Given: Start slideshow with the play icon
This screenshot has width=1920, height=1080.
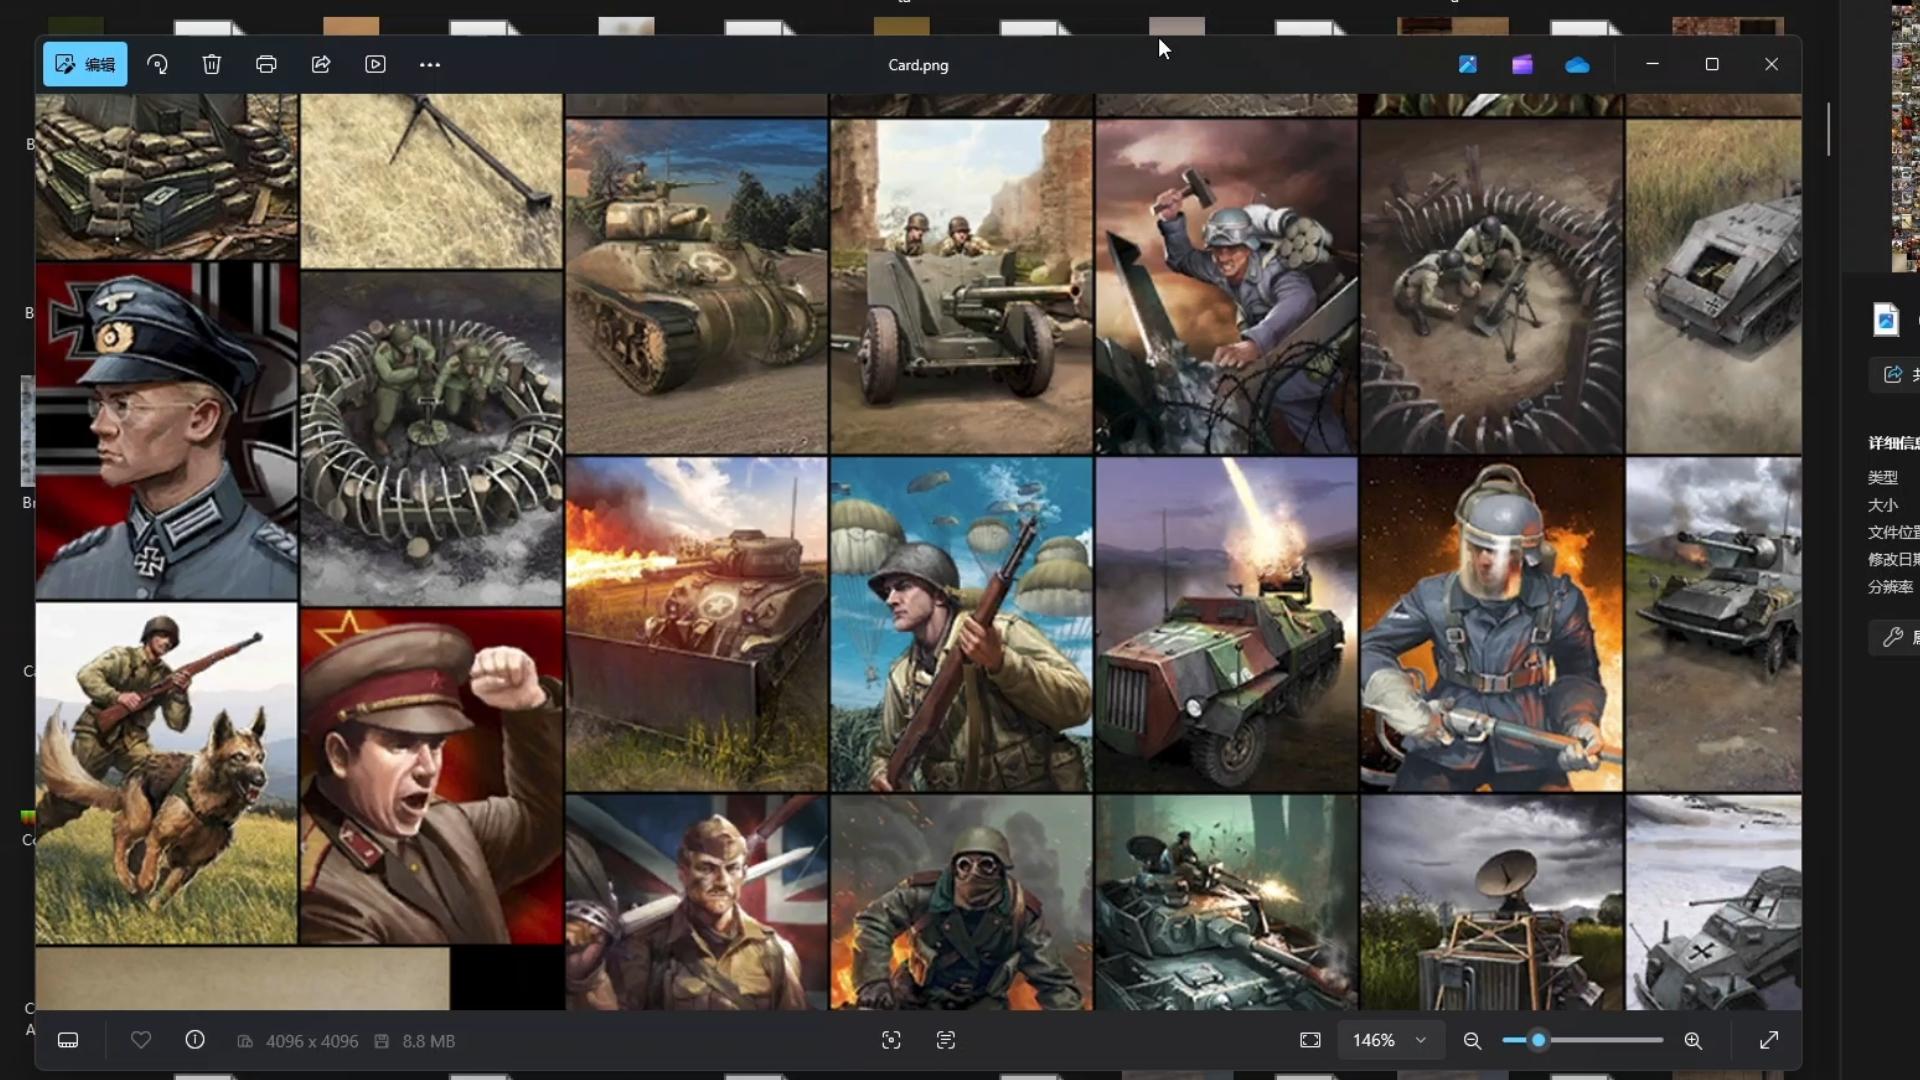Looking at the screenshot, I should [375, 64].
